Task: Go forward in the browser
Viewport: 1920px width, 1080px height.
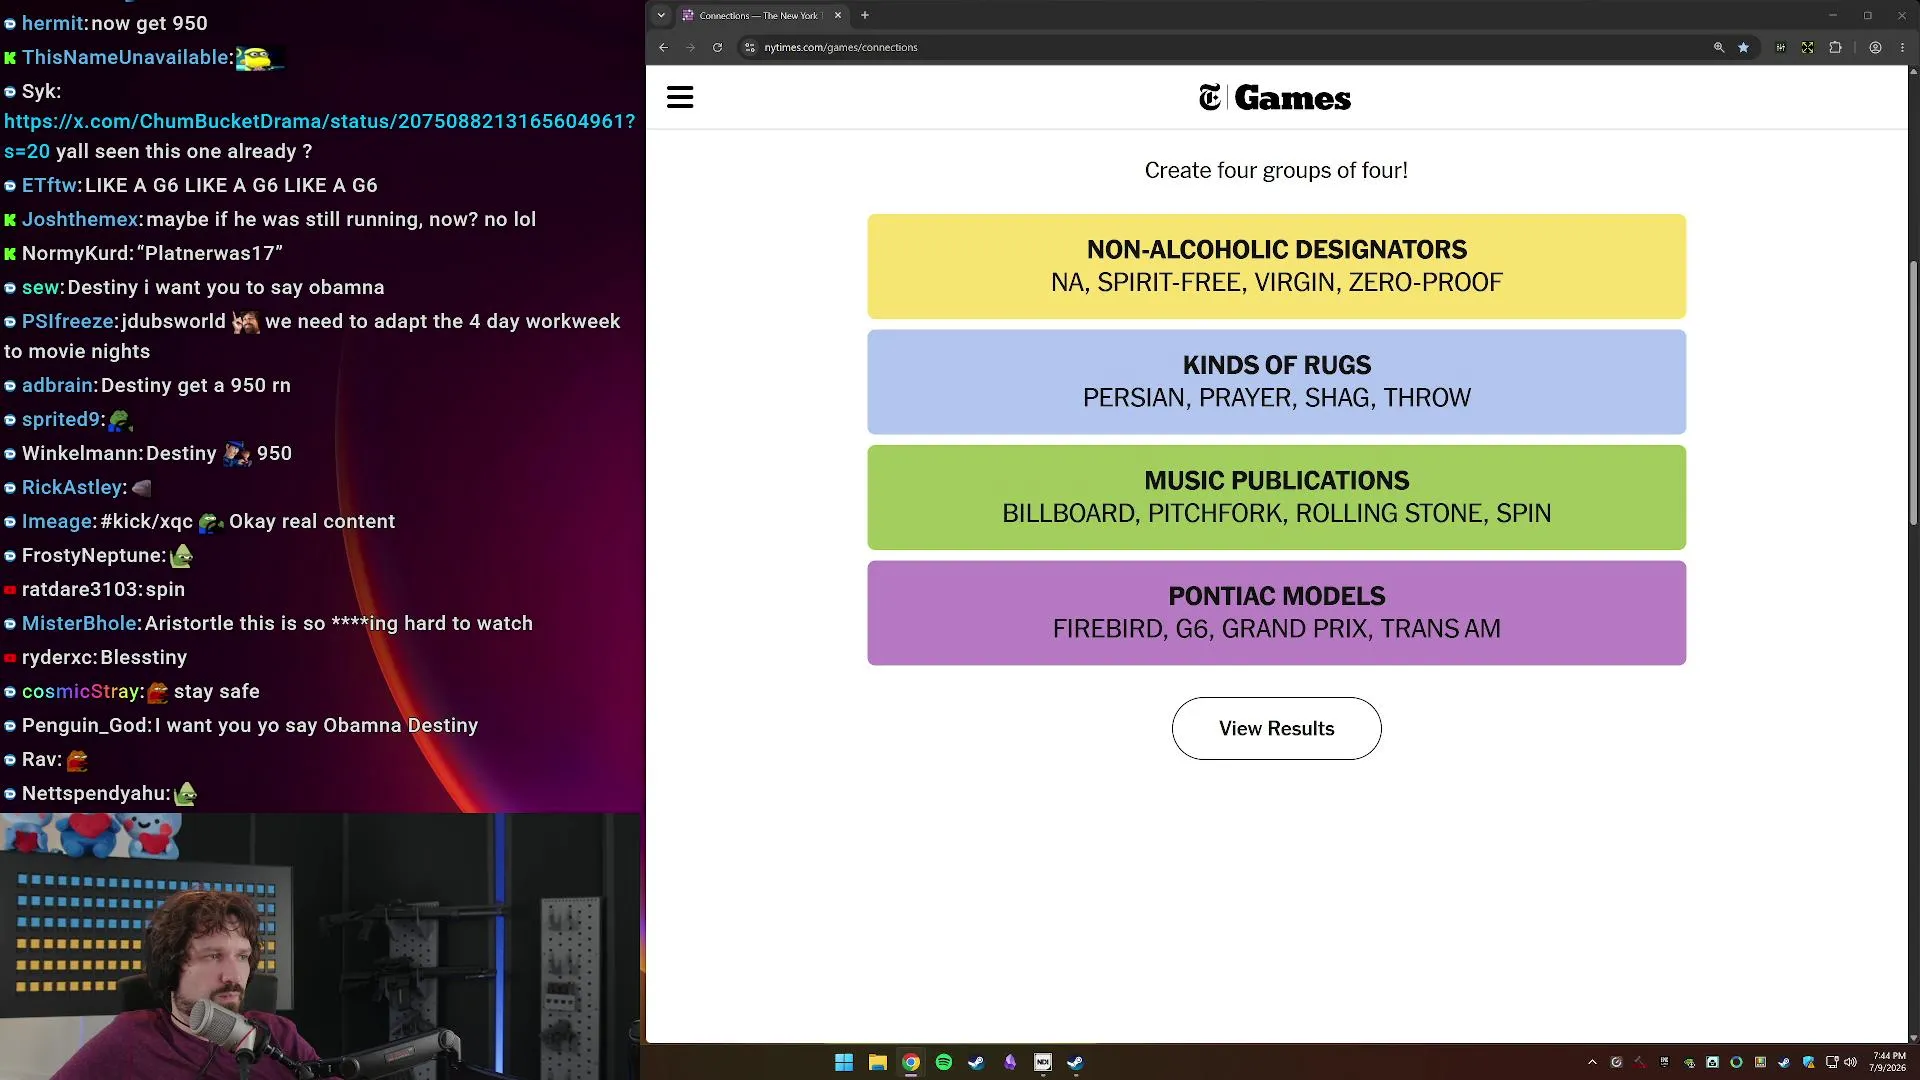Action: (x=690, y=47)
